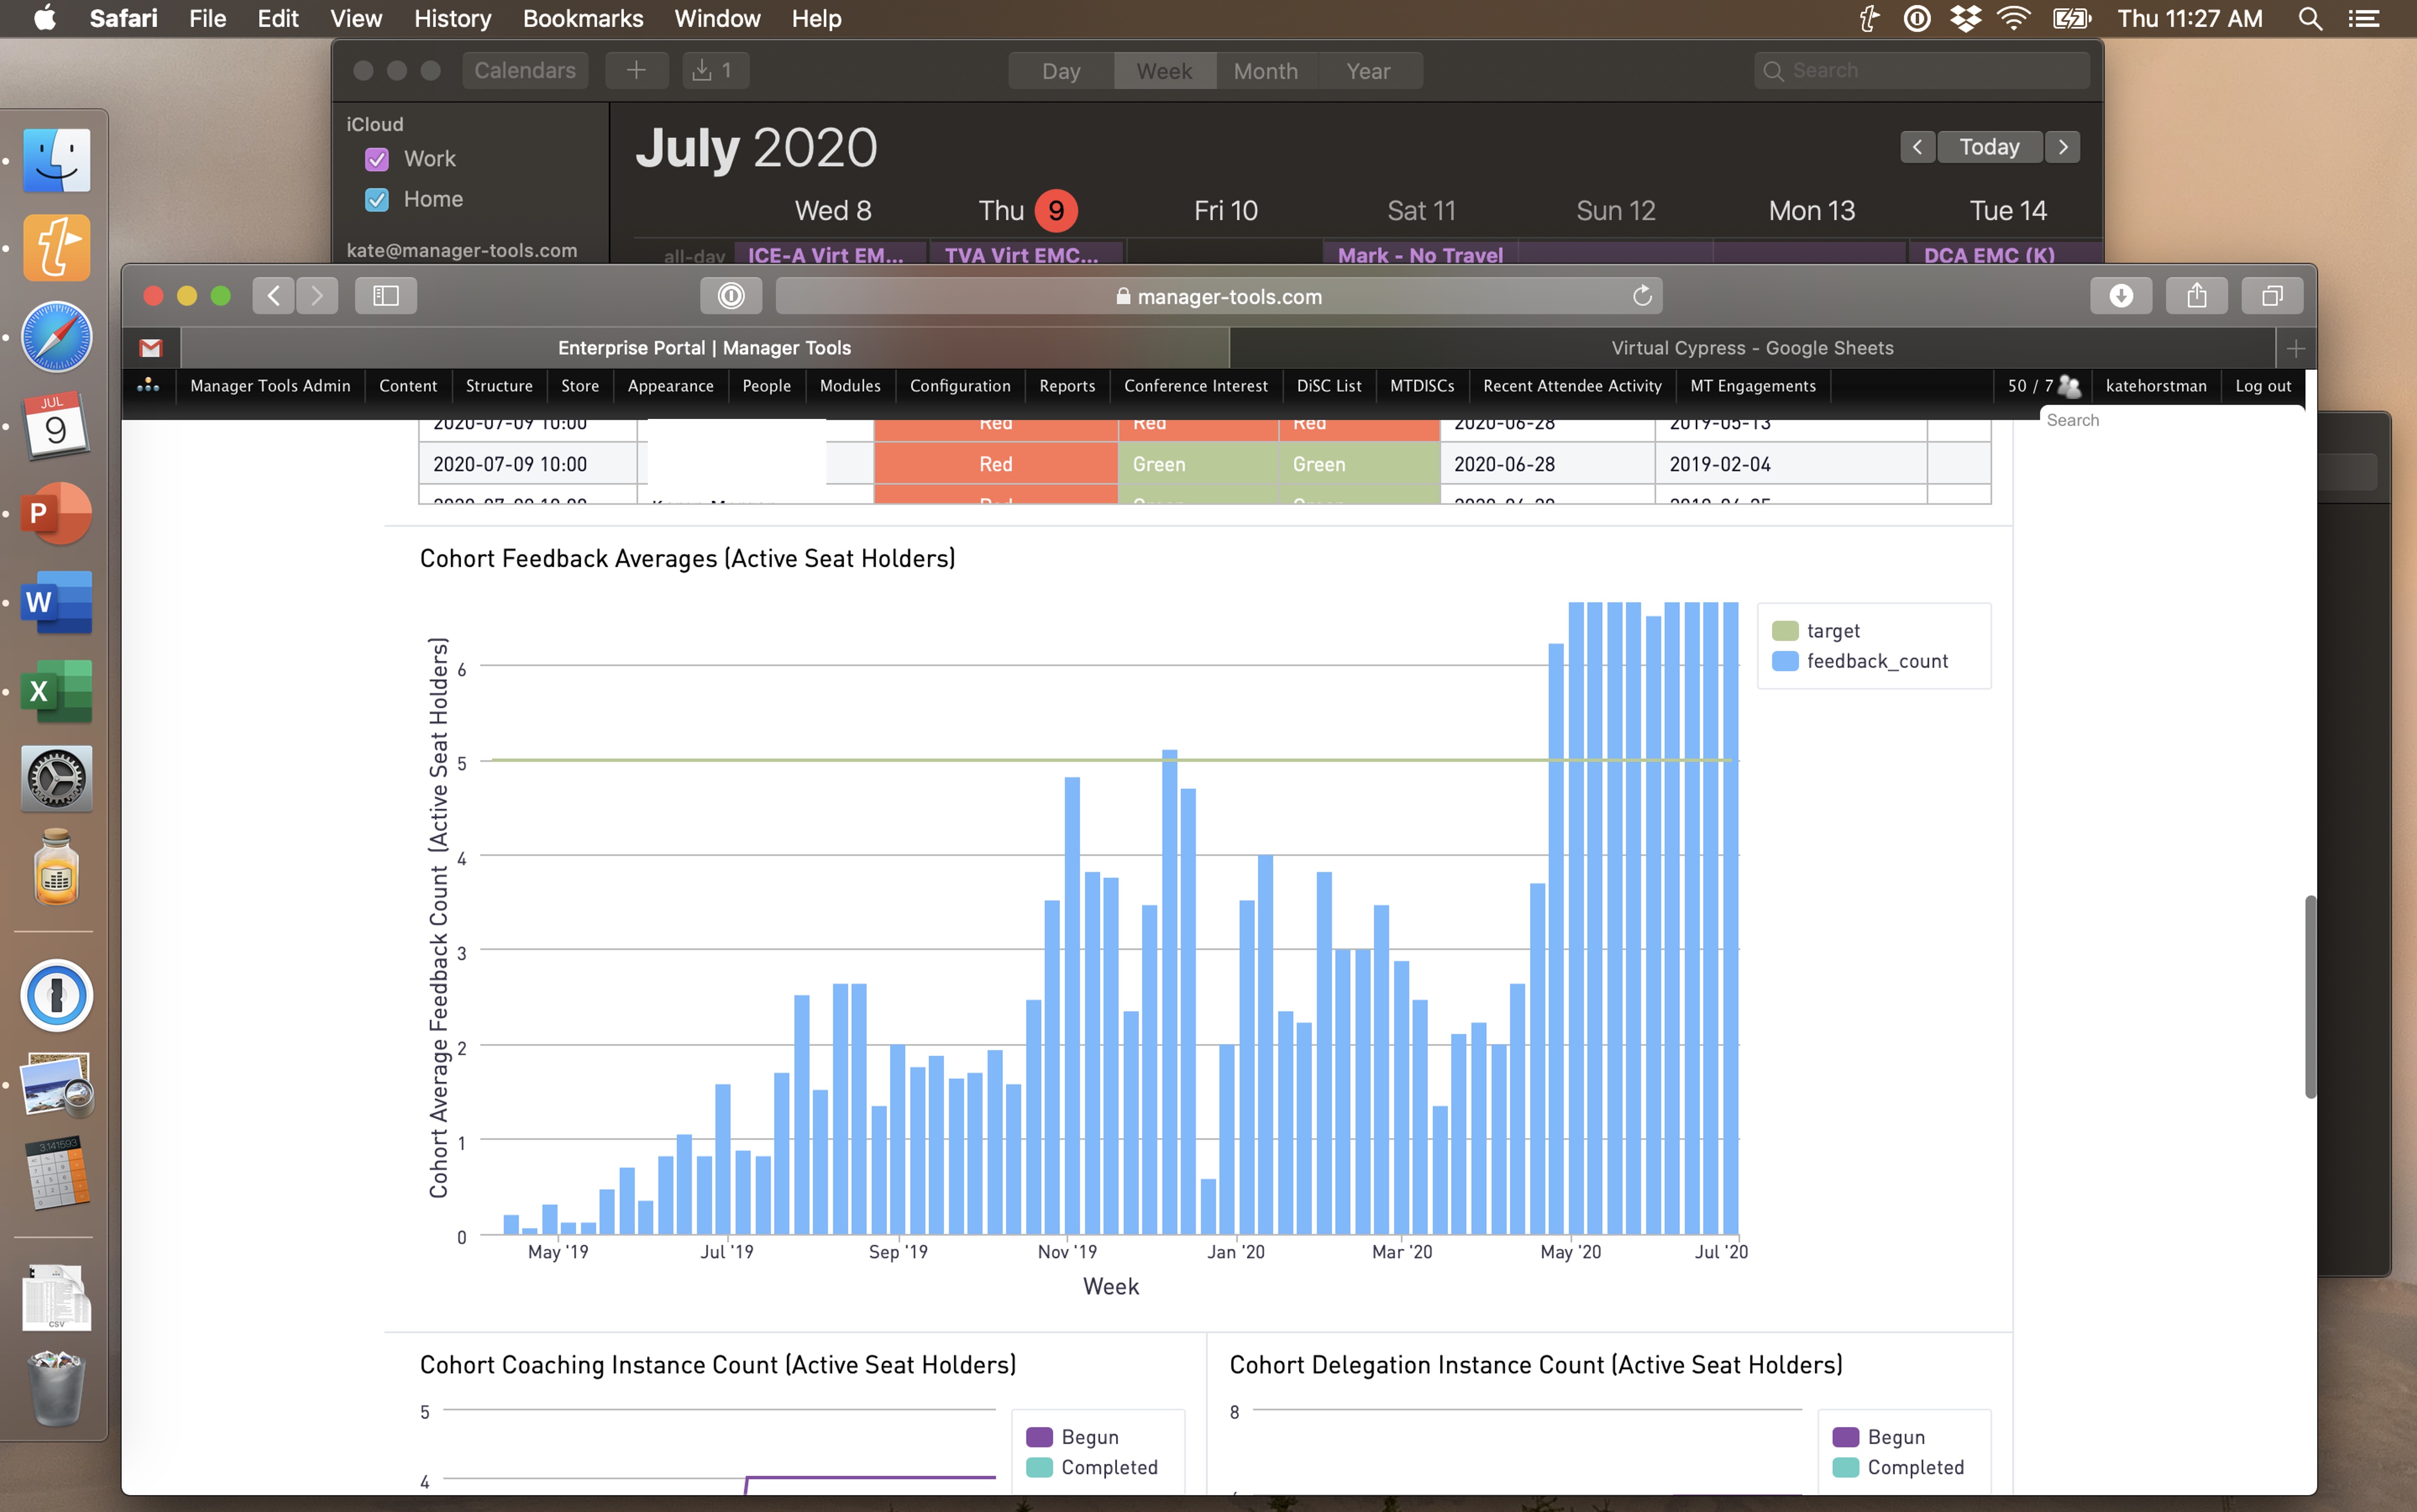Go to next week in Calendar
The height and width of the screenshot is (1512, 2417).
2063,147
